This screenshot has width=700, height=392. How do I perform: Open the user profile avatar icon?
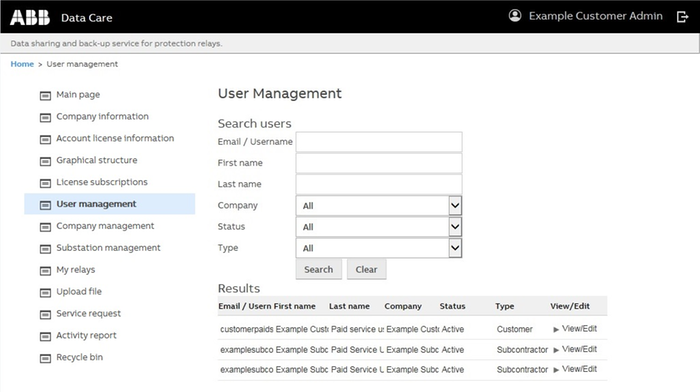coord(515,16)
